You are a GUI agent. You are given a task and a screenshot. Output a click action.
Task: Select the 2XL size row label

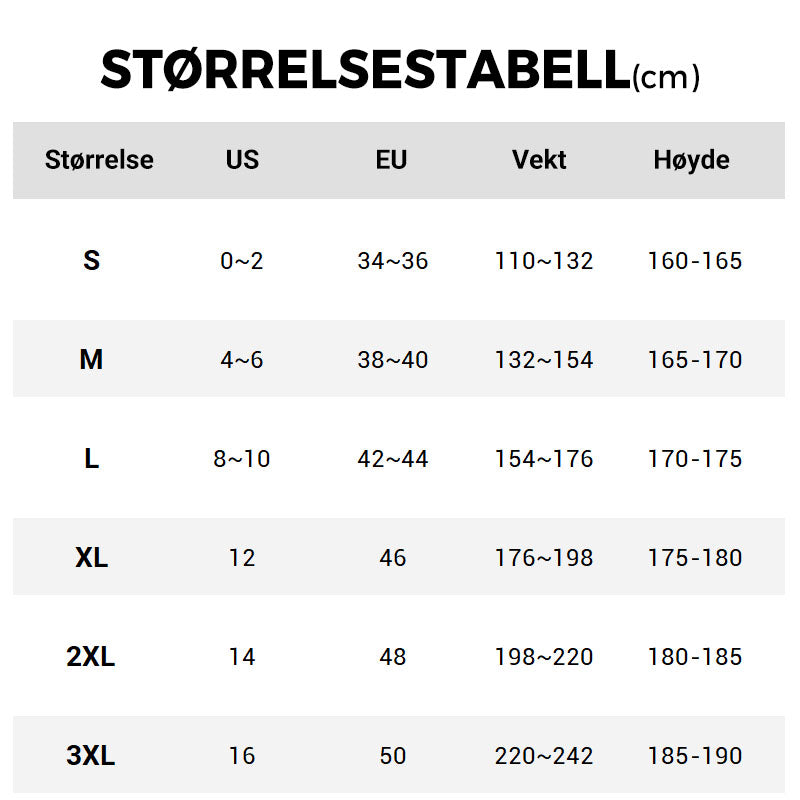coord(91,657)
